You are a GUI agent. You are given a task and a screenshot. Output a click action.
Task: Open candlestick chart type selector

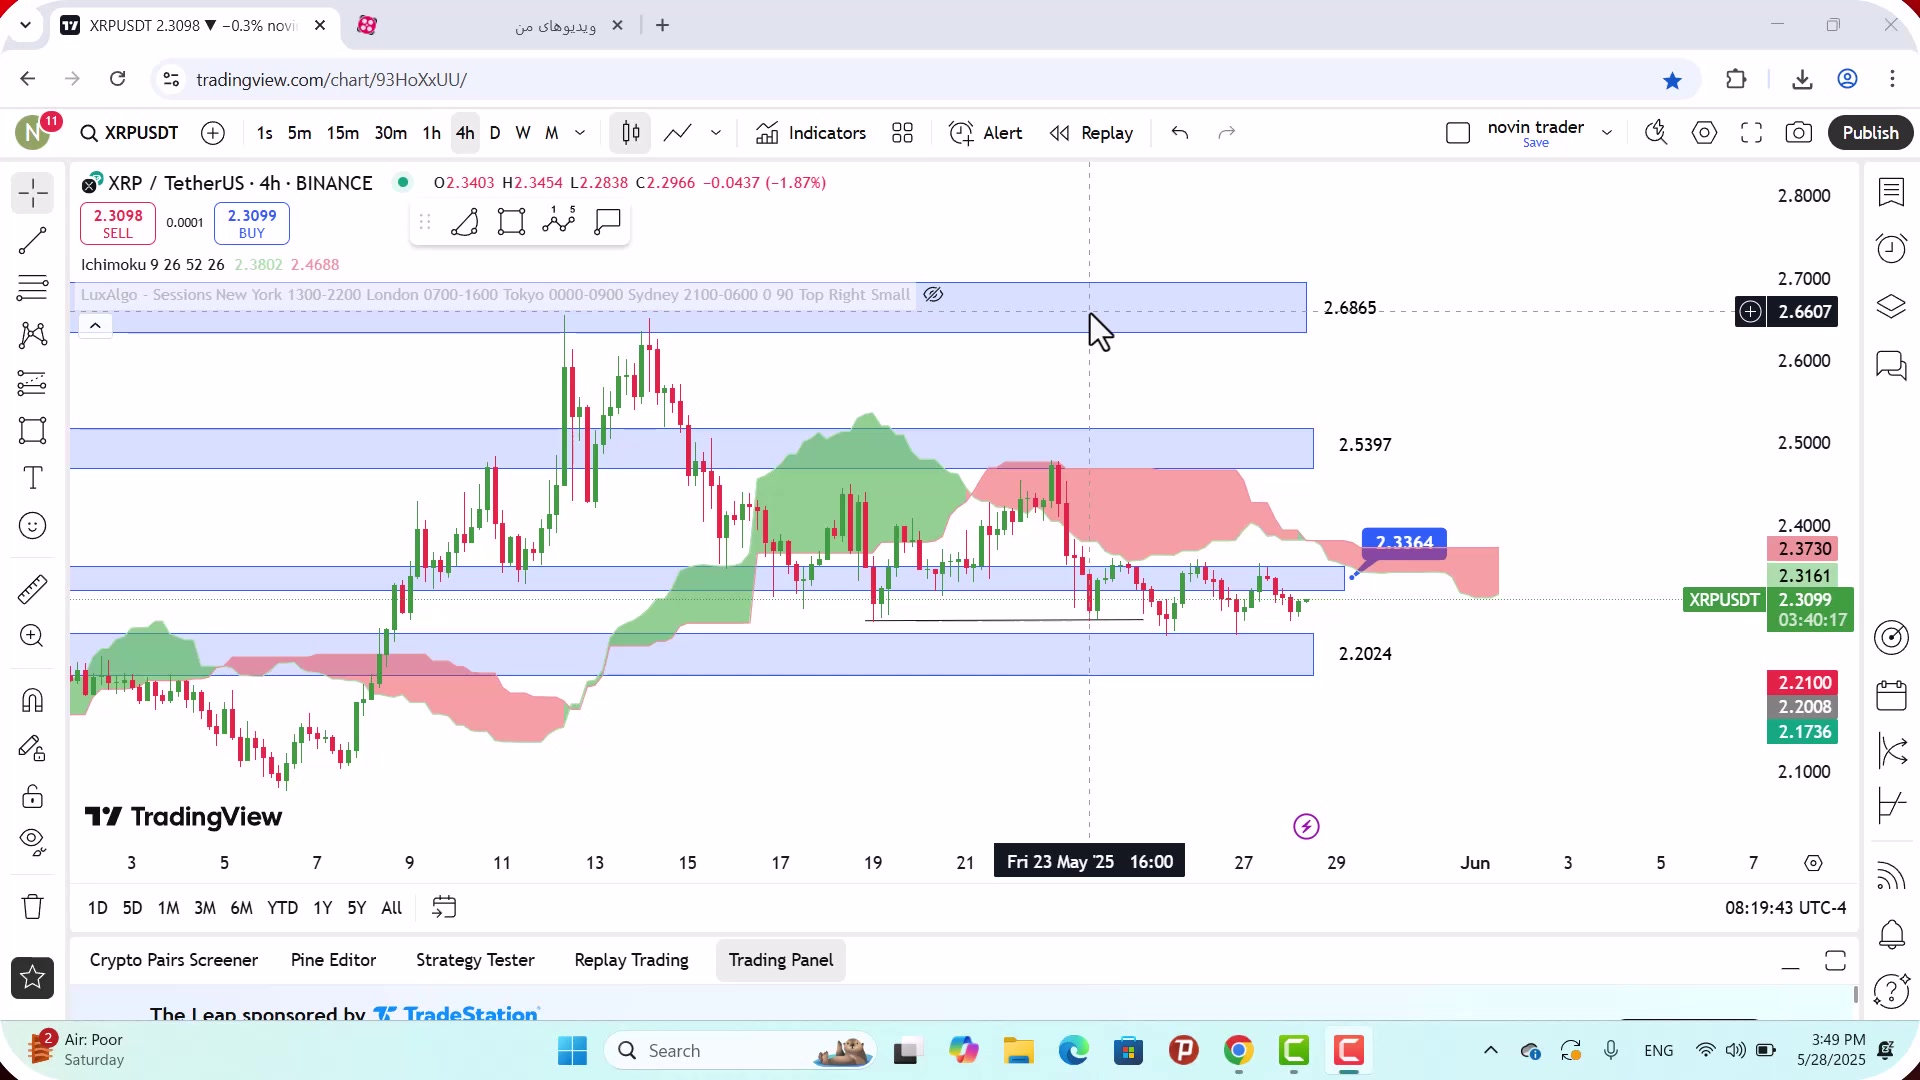[x=630, y=133]
